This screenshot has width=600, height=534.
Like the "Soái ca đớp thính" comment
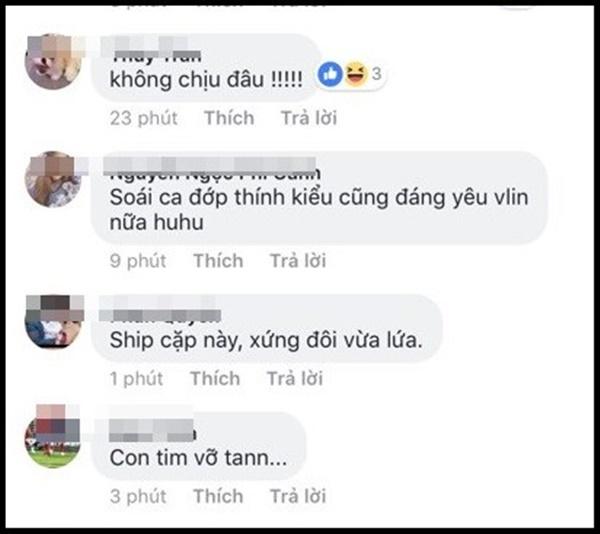218,260
